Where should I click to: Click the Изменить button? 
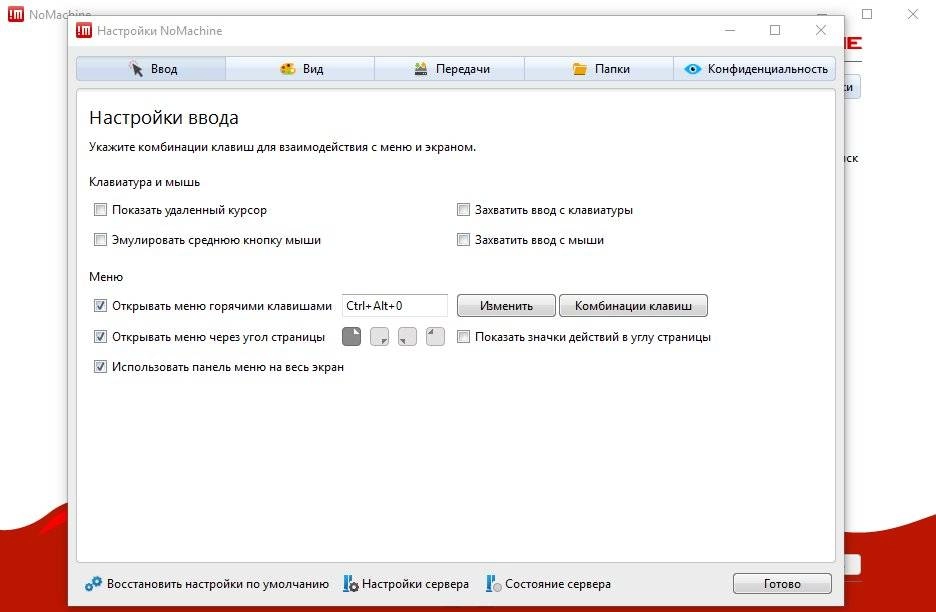point(506,306)
